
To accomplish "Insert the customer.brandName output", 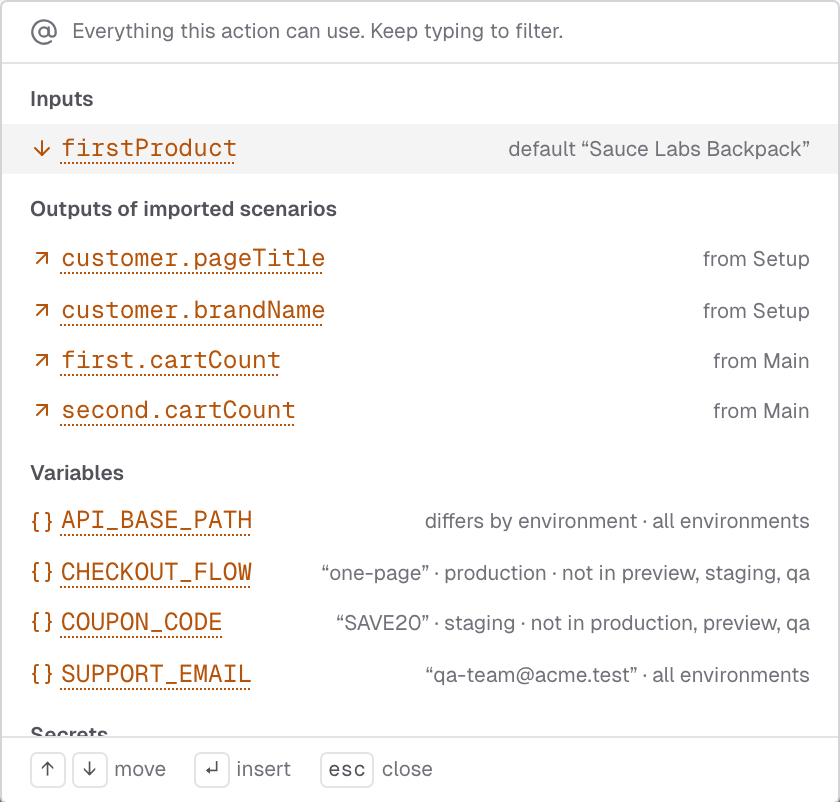I will point(420,310).
